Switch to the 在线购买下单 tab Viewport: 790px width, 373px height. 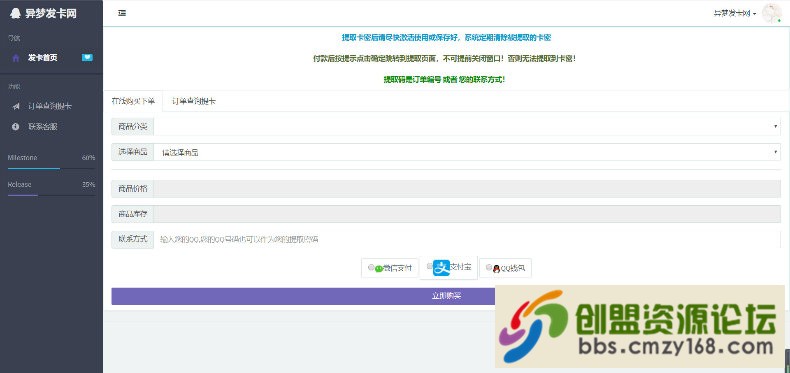[134, 101]
